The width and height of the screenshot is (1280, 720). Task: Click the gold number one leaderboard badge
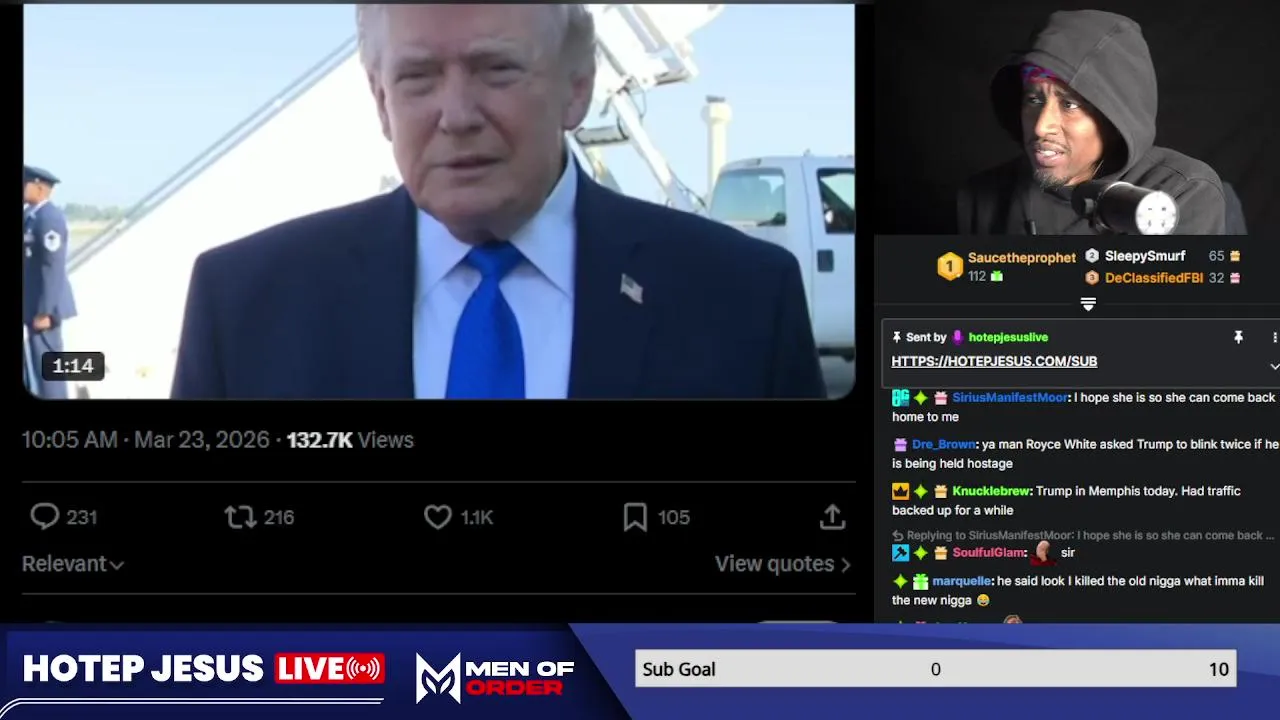tap(949, 266)
